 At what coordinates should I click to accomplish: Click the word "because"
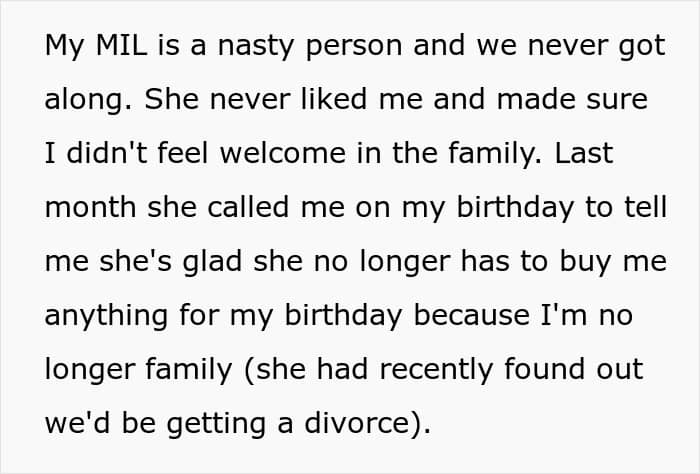471,315
